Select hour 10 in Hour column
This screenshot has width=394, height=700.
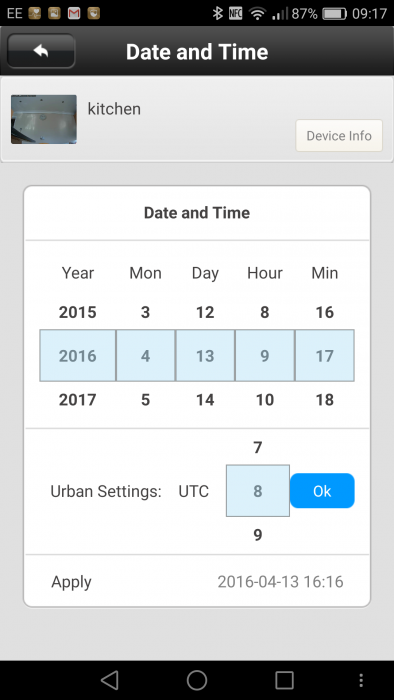[x=265, y=400]
